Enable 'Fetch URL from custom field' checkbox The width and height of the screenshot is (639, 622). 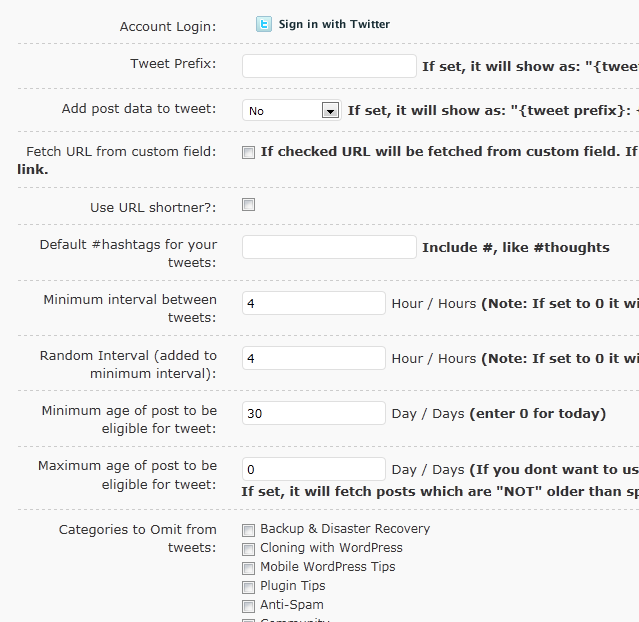click(249, 153)
